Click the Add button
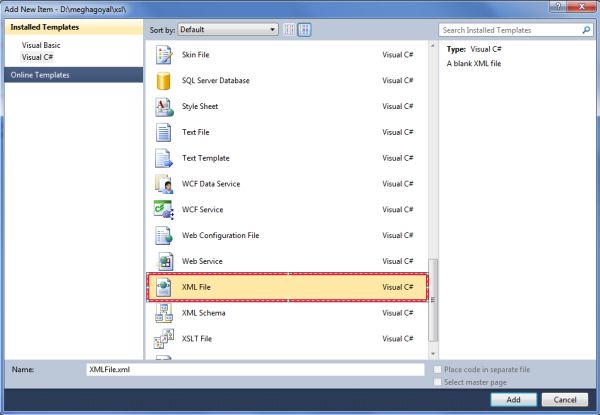This screenshot has height=415, width=600. tap(514, 400)
